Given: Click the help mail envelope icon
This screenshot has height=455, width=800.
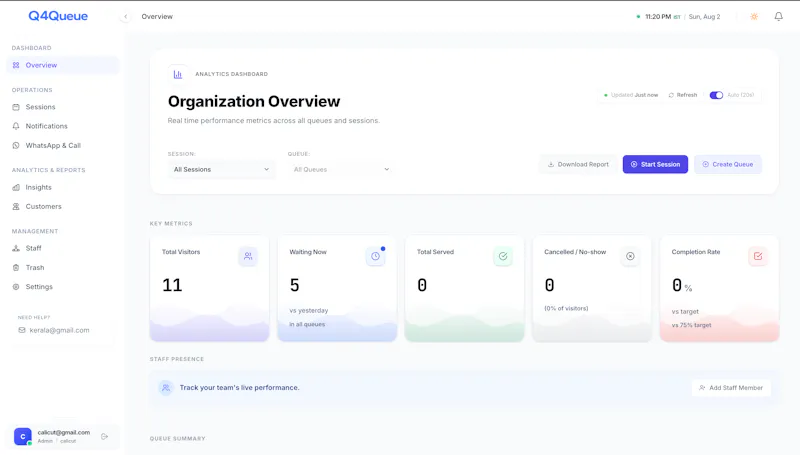Looking at the screenshot, I should click(x=22, y=330).
